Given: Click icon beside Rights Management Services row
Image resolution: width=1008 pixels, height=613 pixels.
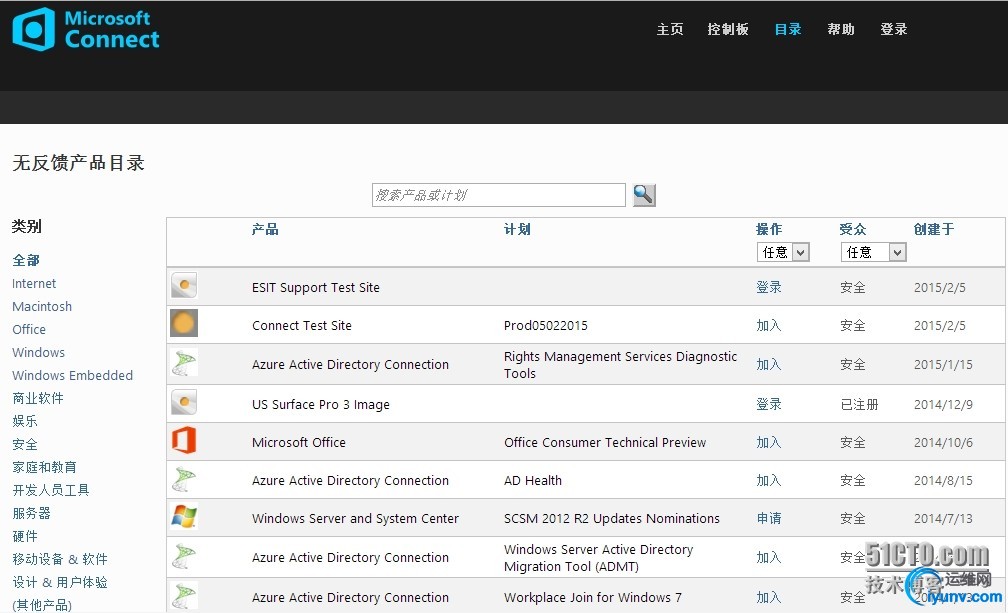Looking at the screenshot, I should pyautogui.click(x=184, y=363).
